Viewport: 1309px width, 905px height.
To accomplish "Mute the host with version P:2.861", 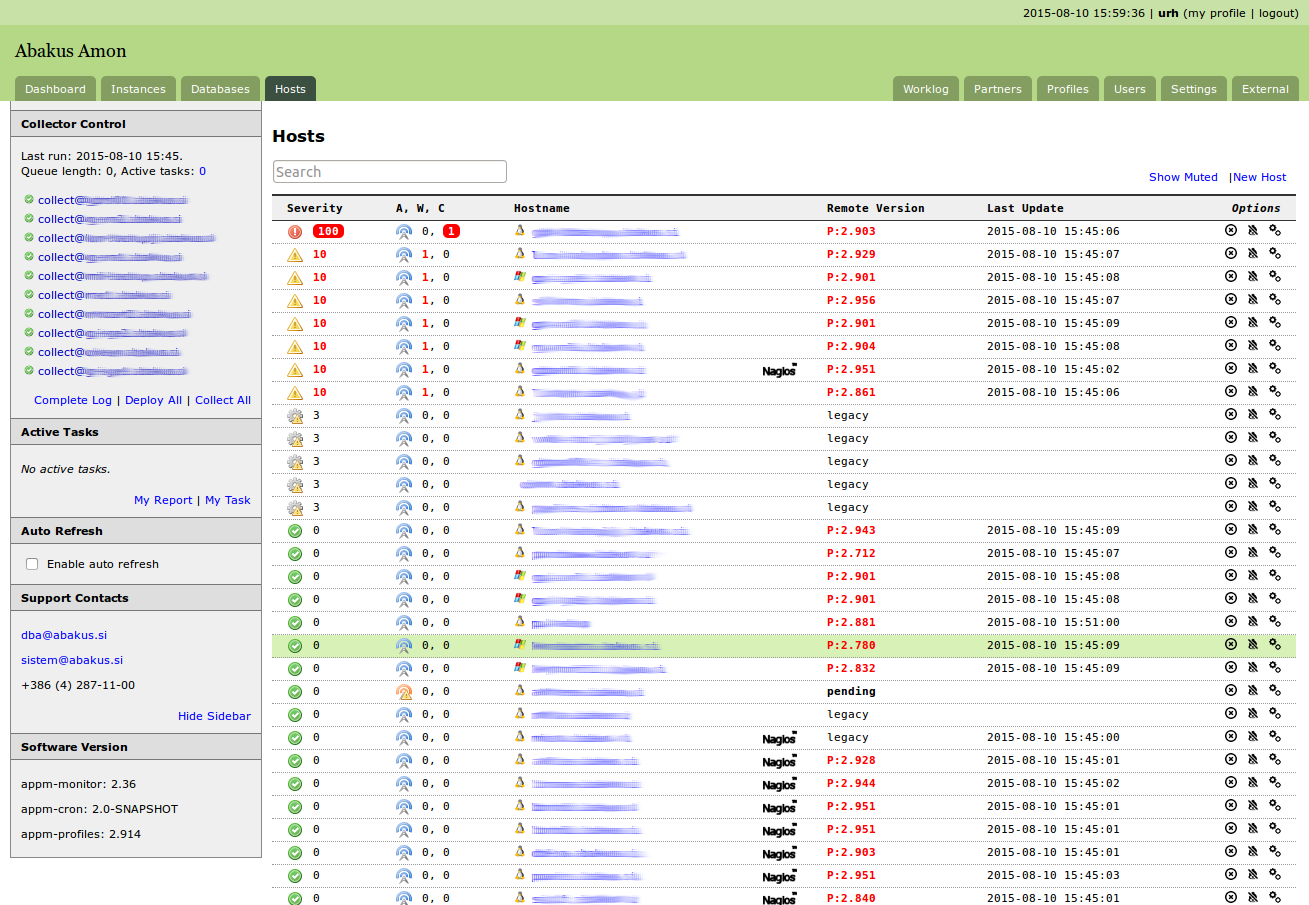I will (1253, 391).
